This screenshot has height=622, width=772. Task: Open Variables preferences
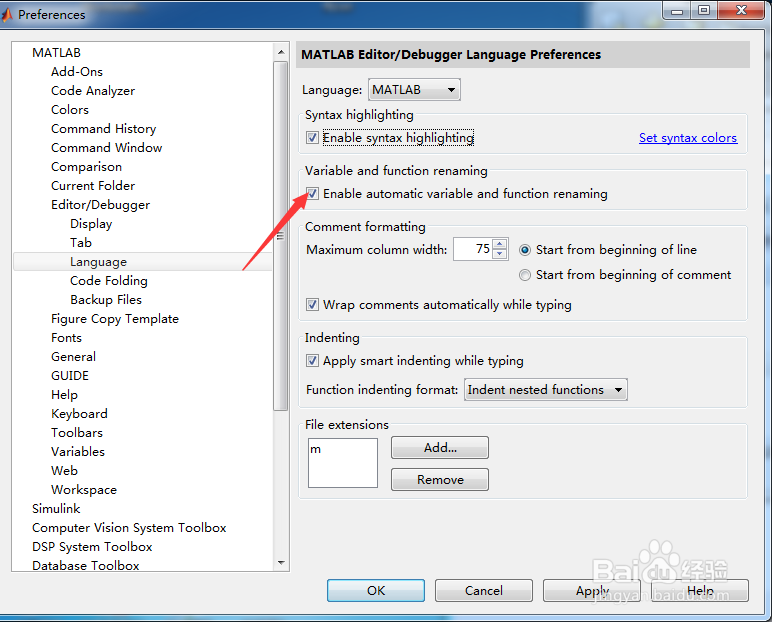78,452
